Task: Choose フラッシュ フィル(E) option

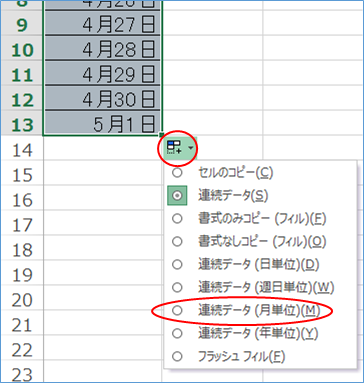Action: click(228, 356)
